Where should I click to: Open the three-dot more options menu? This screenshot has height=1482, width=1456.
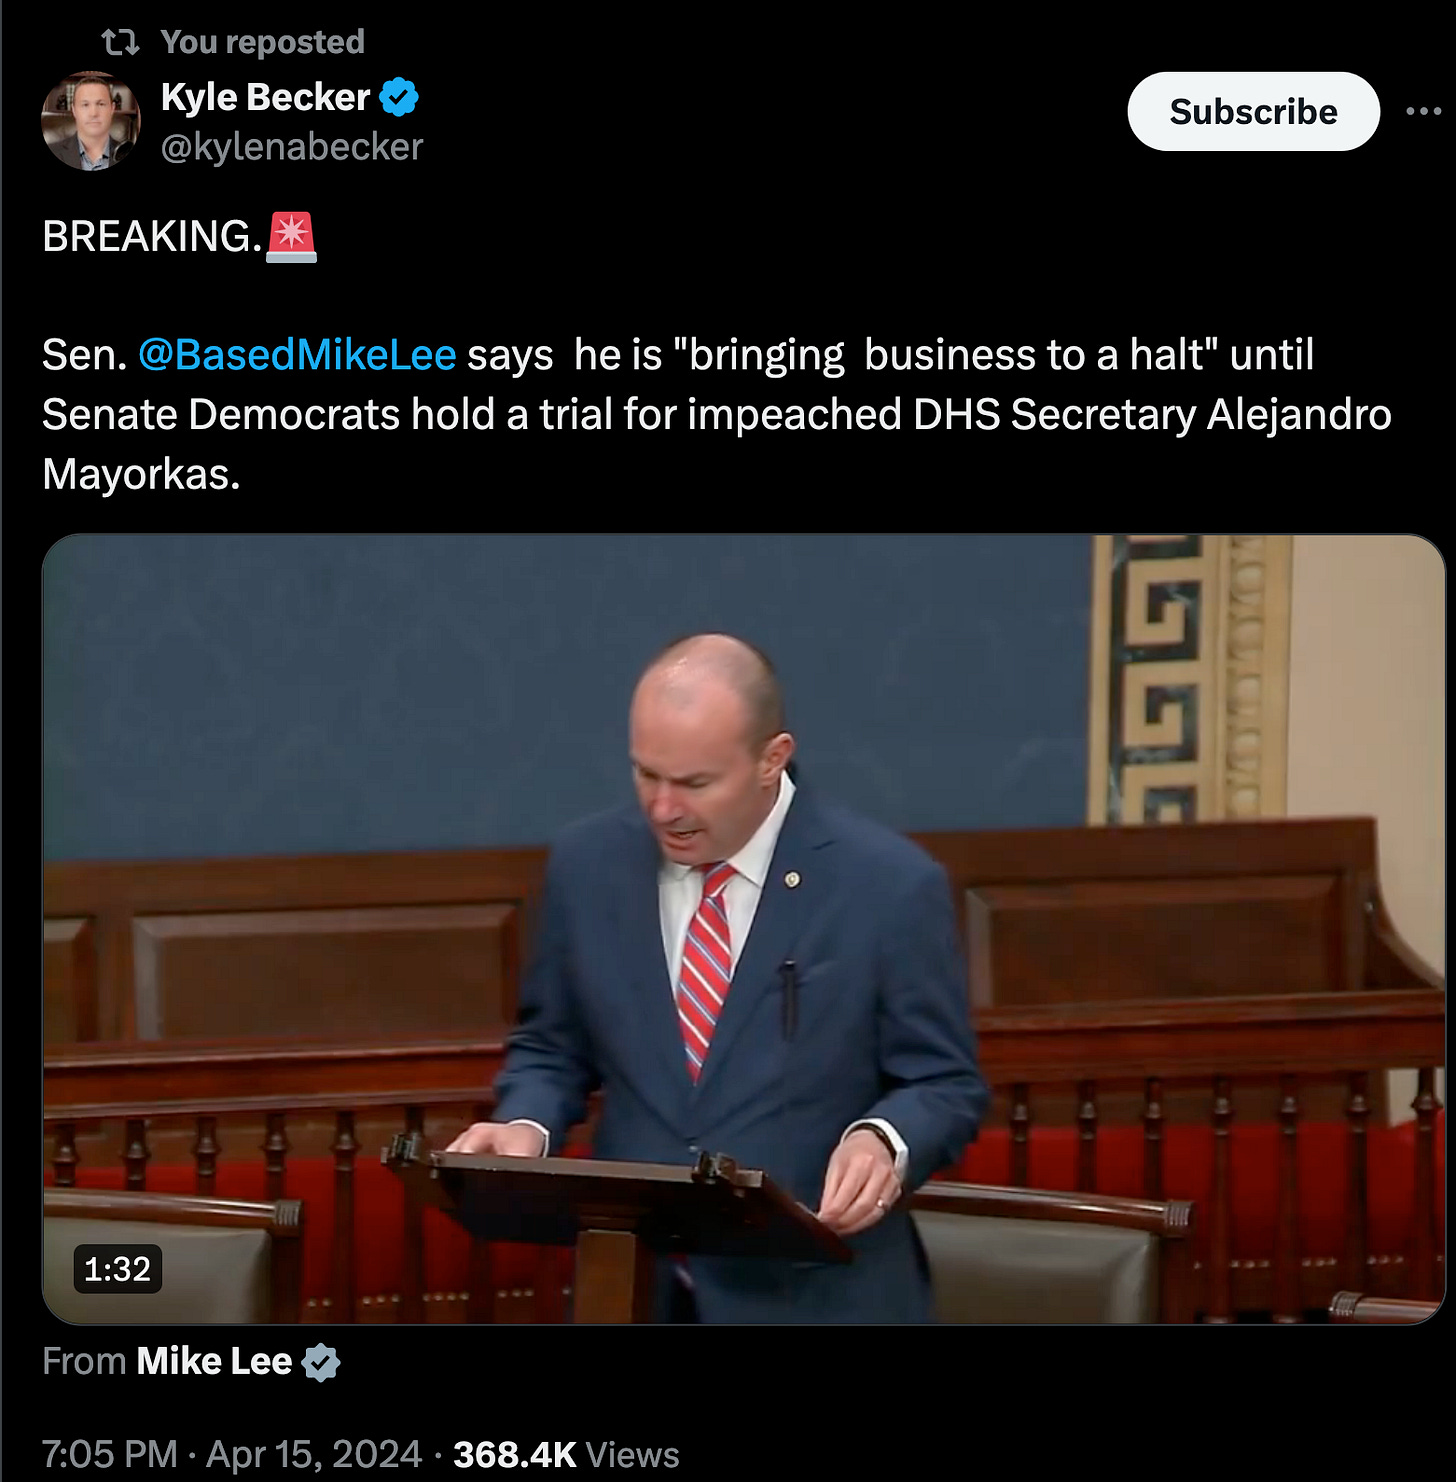1422,111
